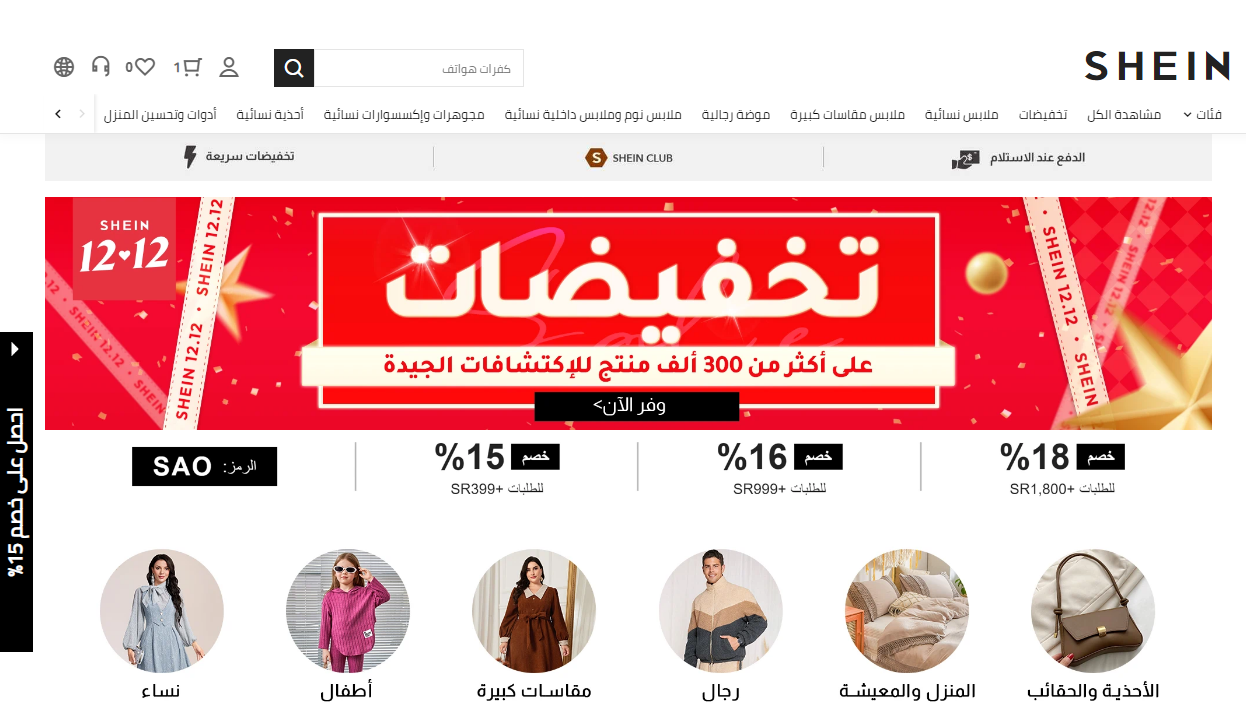The width and height of the screenshot is (1246, 724).
Task: Click the black search magnifier button
Action: coord(294,68)
